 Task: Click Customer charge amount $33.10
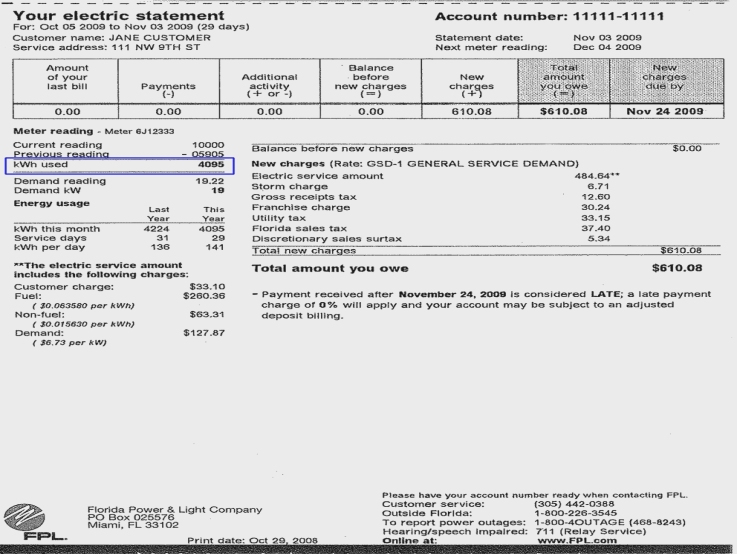pos(207,287)
